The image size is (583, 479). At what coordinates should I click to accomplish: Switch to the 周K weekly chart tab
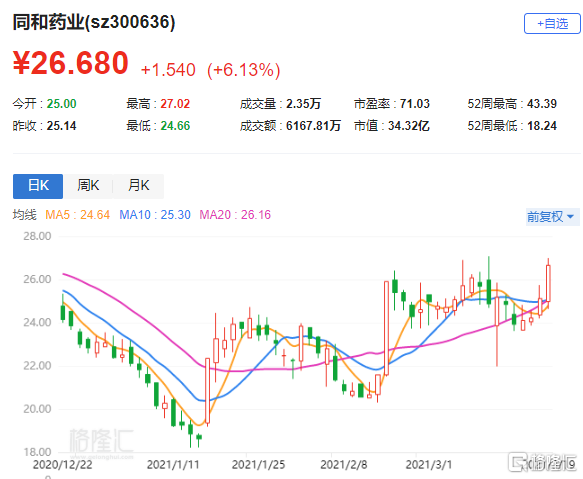click(x=88, y=186)
